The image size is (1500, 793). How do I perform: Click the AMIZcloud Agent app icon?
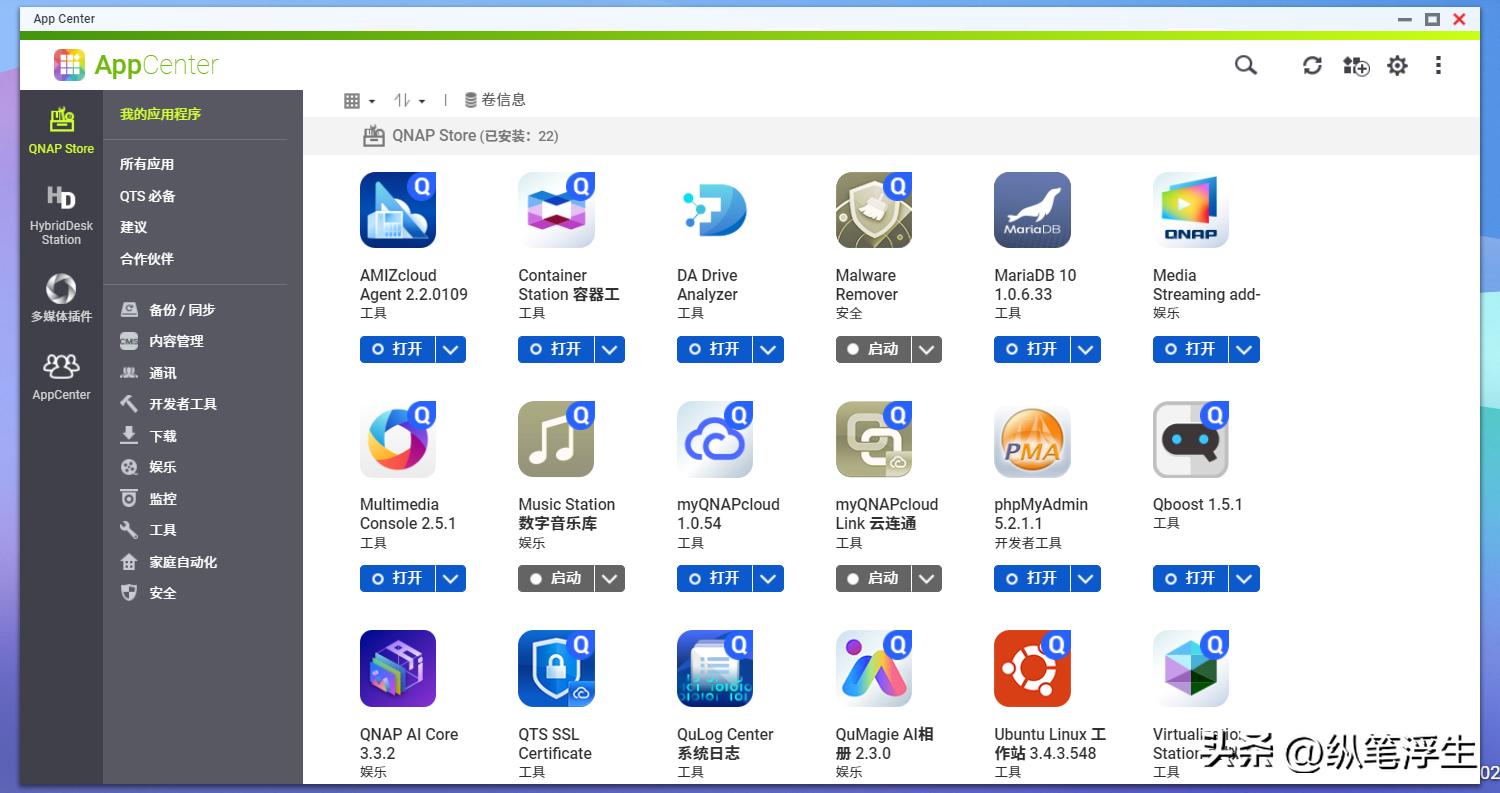[398, 210]
